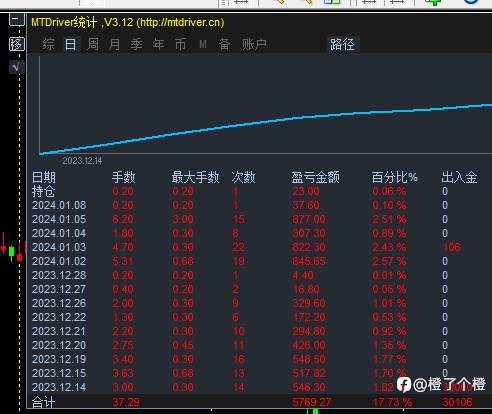The image size is (492, 414).
Task: Open the 币 currency tab
Action: click(180, 44)
